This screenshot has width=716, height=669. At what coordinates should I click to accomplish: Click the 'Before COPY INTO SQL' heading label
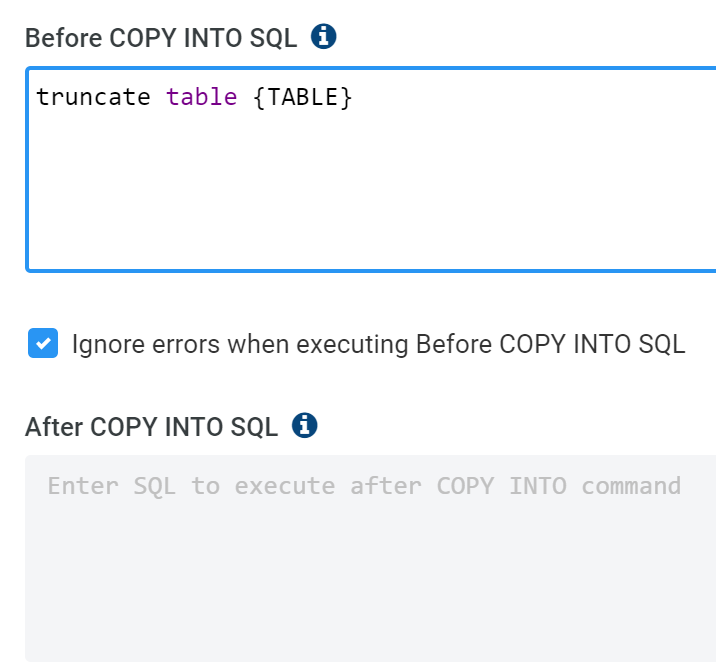coord(161,38)
